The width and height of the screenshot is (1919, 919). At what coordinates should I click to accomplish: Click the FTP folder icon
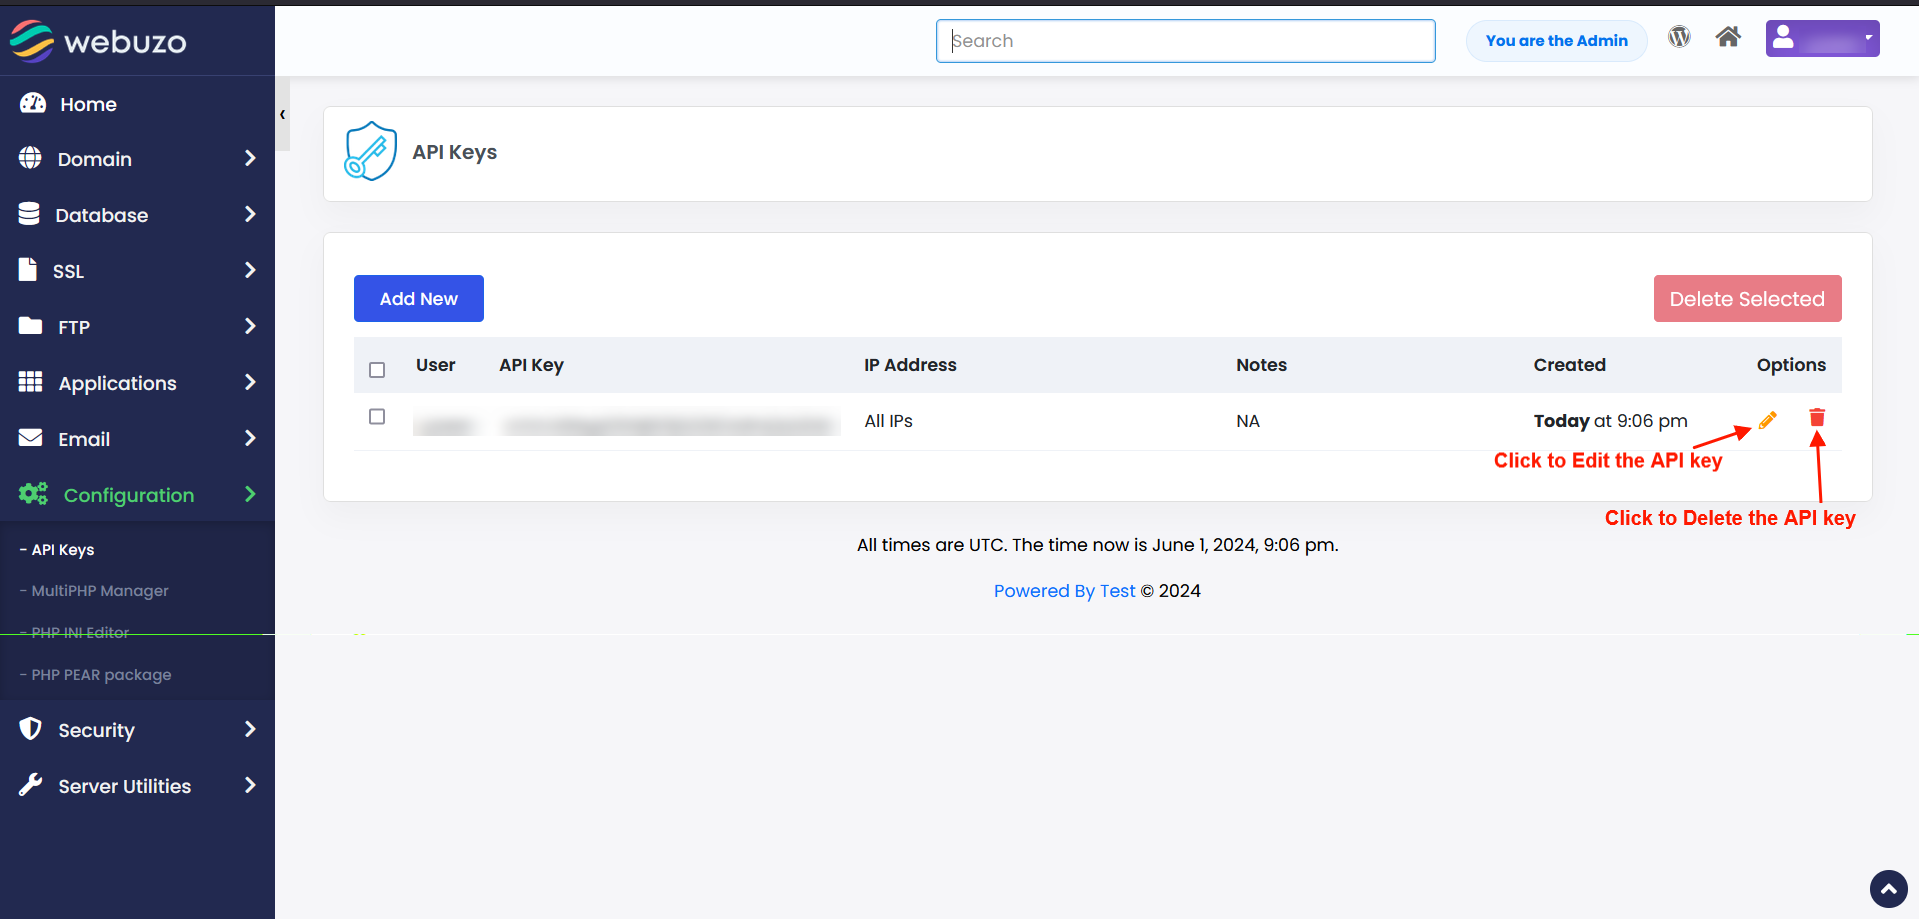click(x=31, y=325)
